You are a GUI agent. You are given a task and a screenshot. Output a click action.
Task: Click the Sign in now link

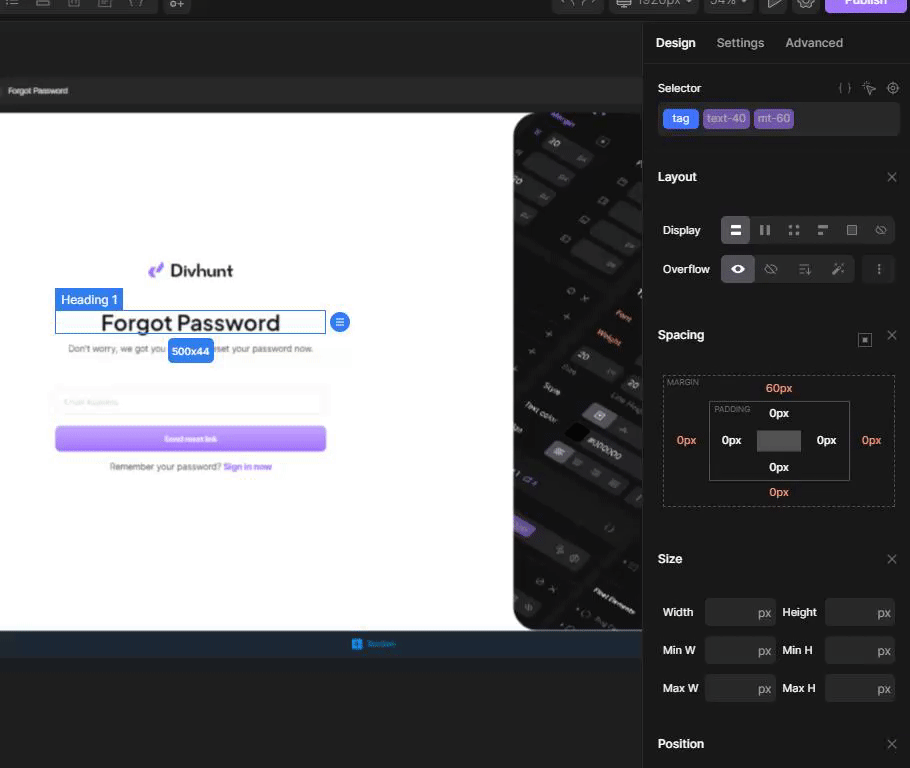(247, 467)
